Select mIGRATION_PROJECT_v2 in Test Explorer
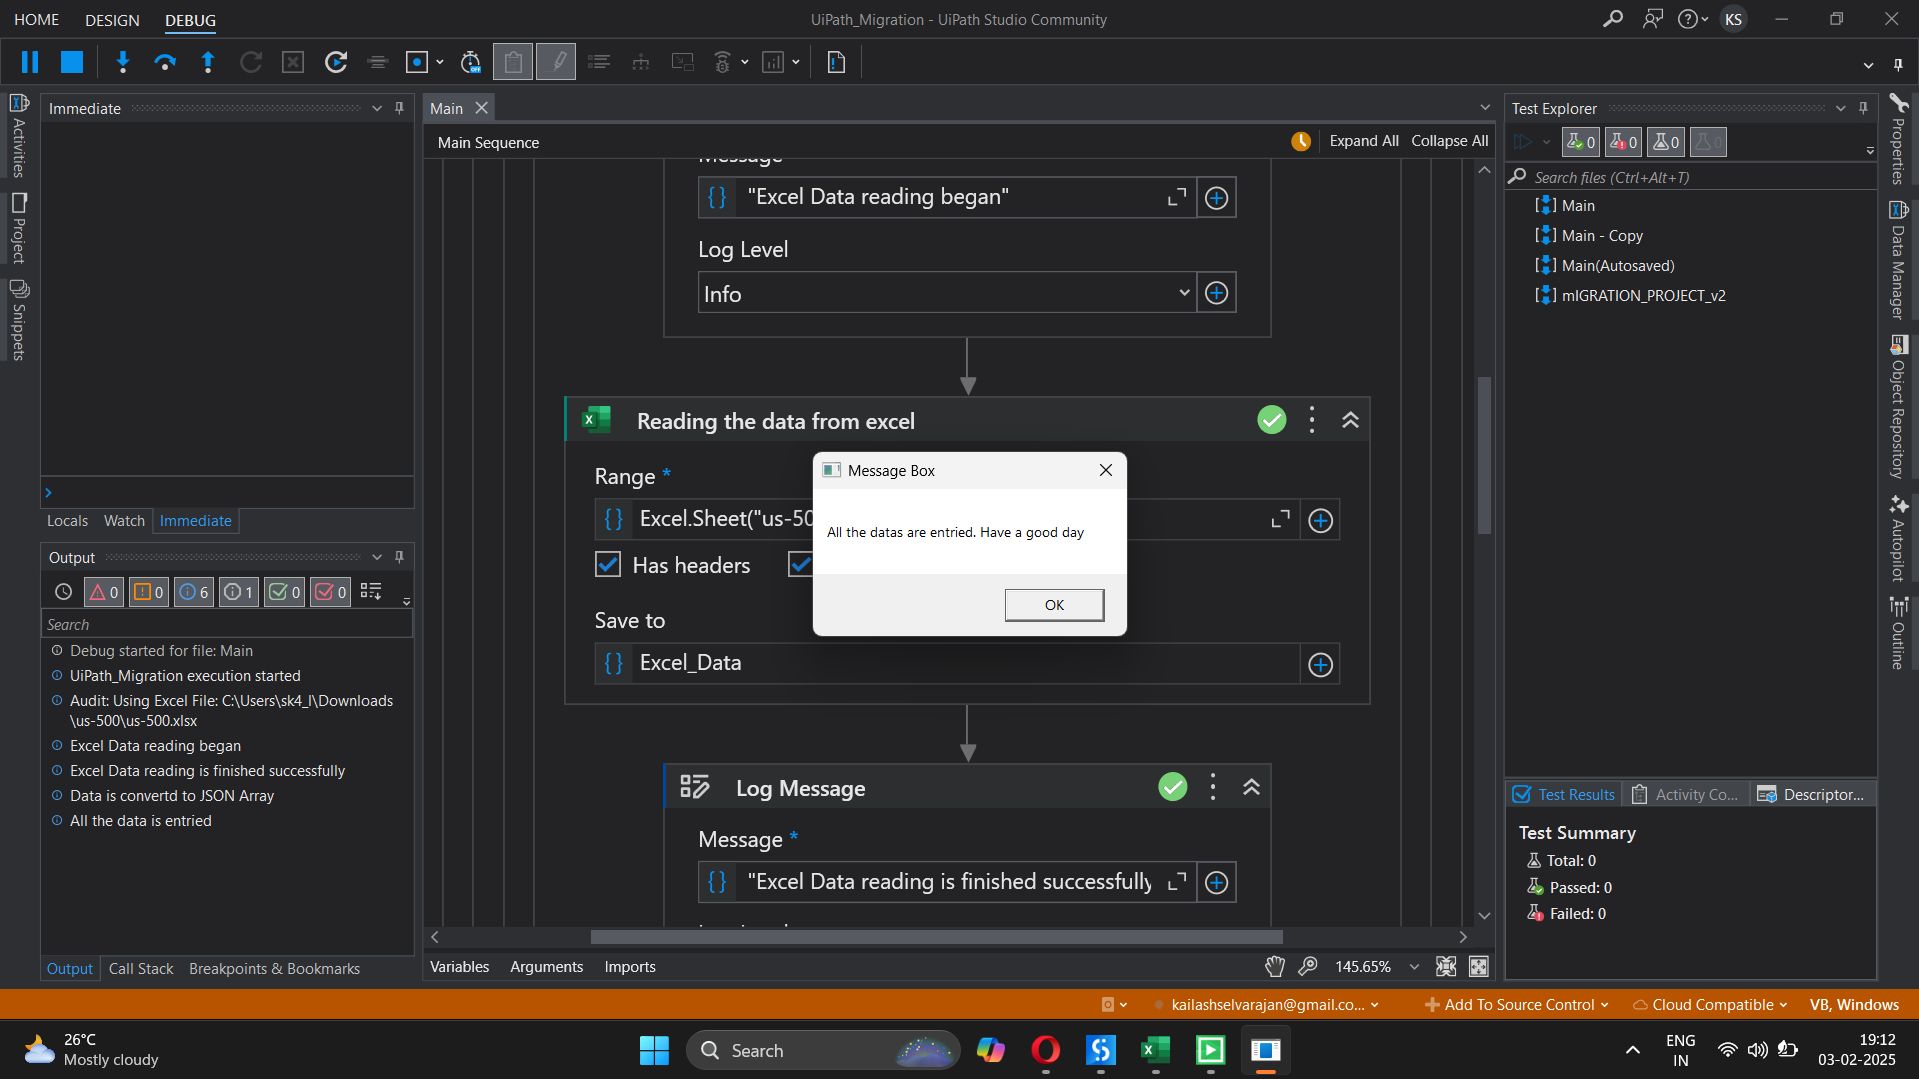 click(x=1642, y=295)
